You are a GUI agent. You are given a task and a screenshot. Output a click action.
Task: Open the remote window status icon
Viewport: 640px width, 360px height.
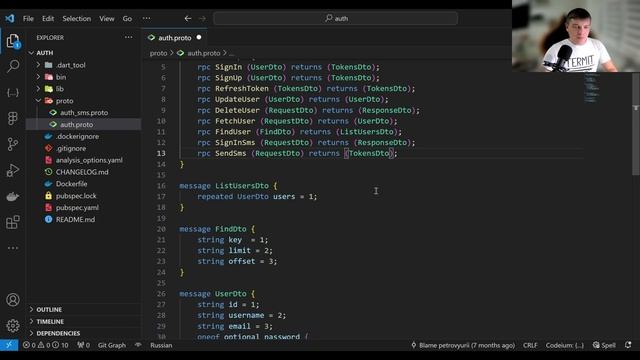point(9,345)
